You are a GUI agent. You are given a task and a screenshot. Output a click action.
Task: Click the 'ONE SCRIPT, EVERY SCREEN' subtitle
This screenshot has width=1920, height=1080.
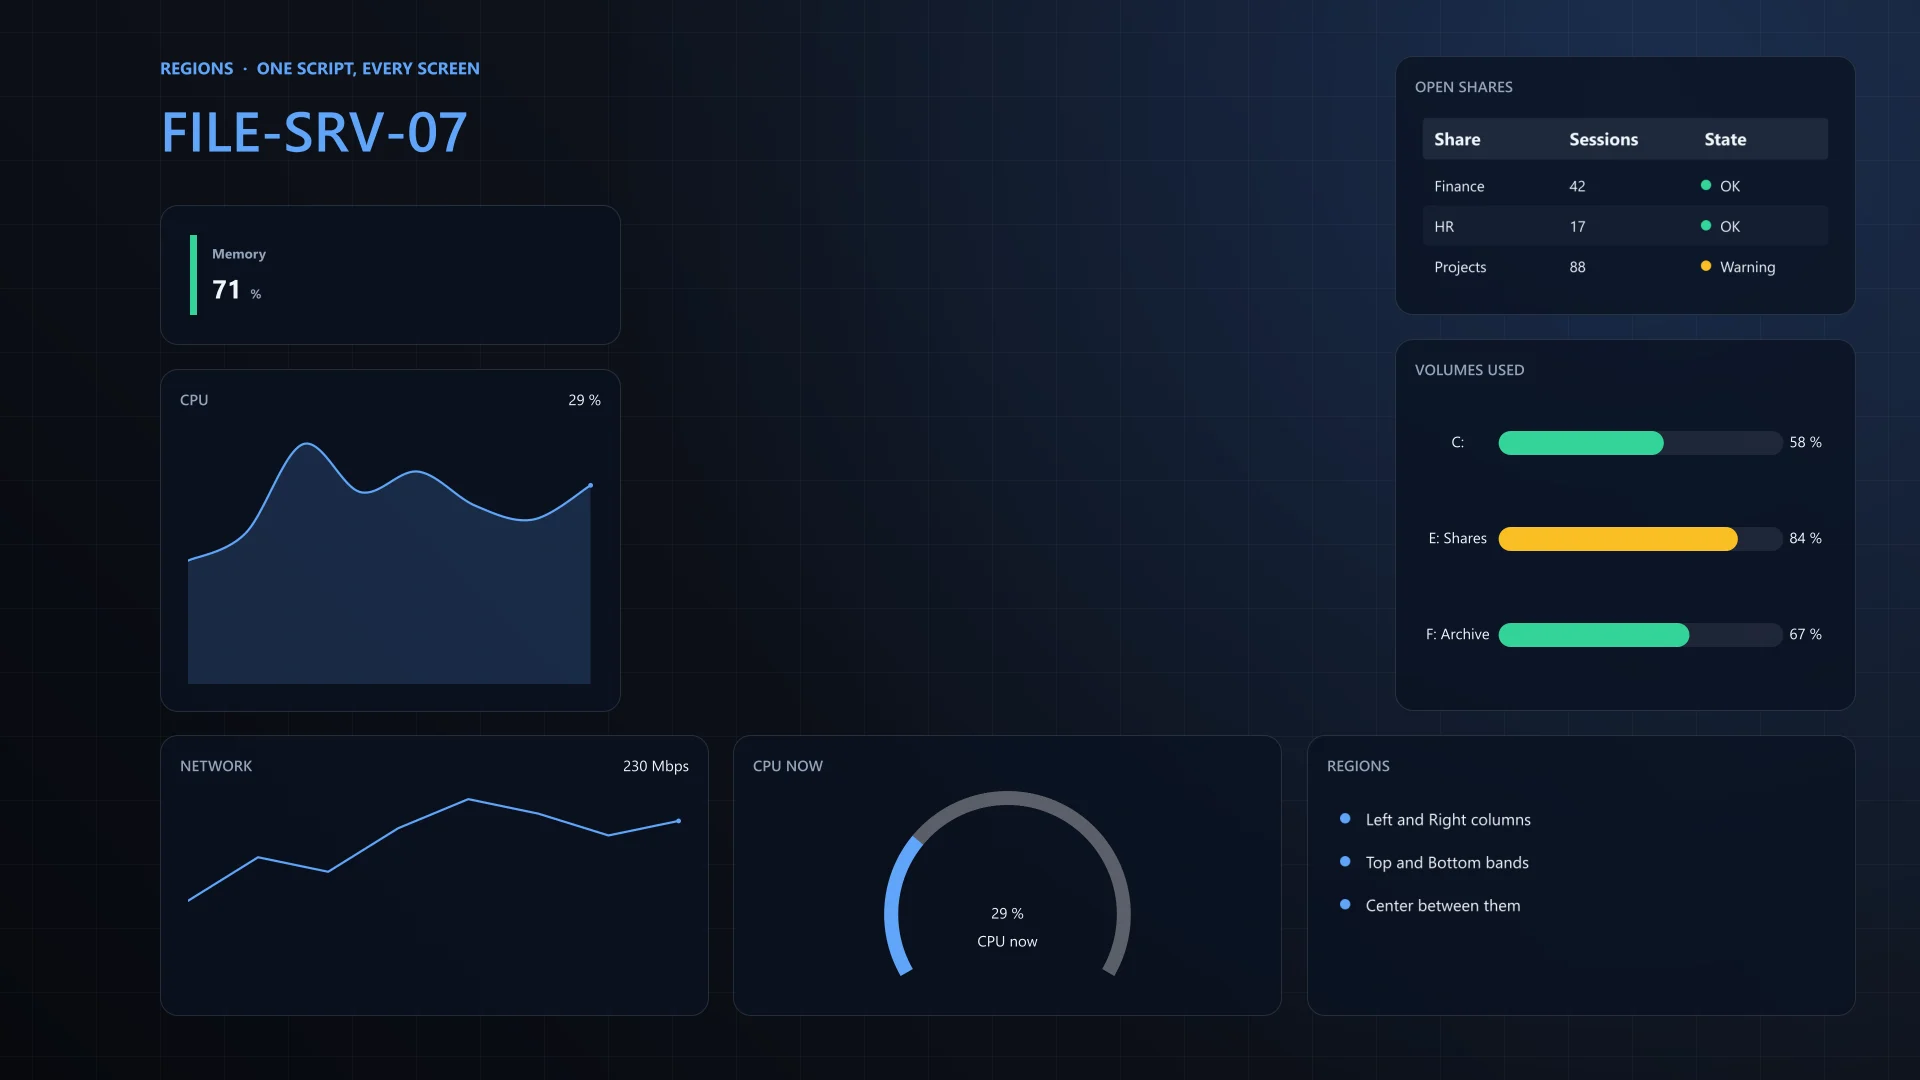(x=368, y=68)
